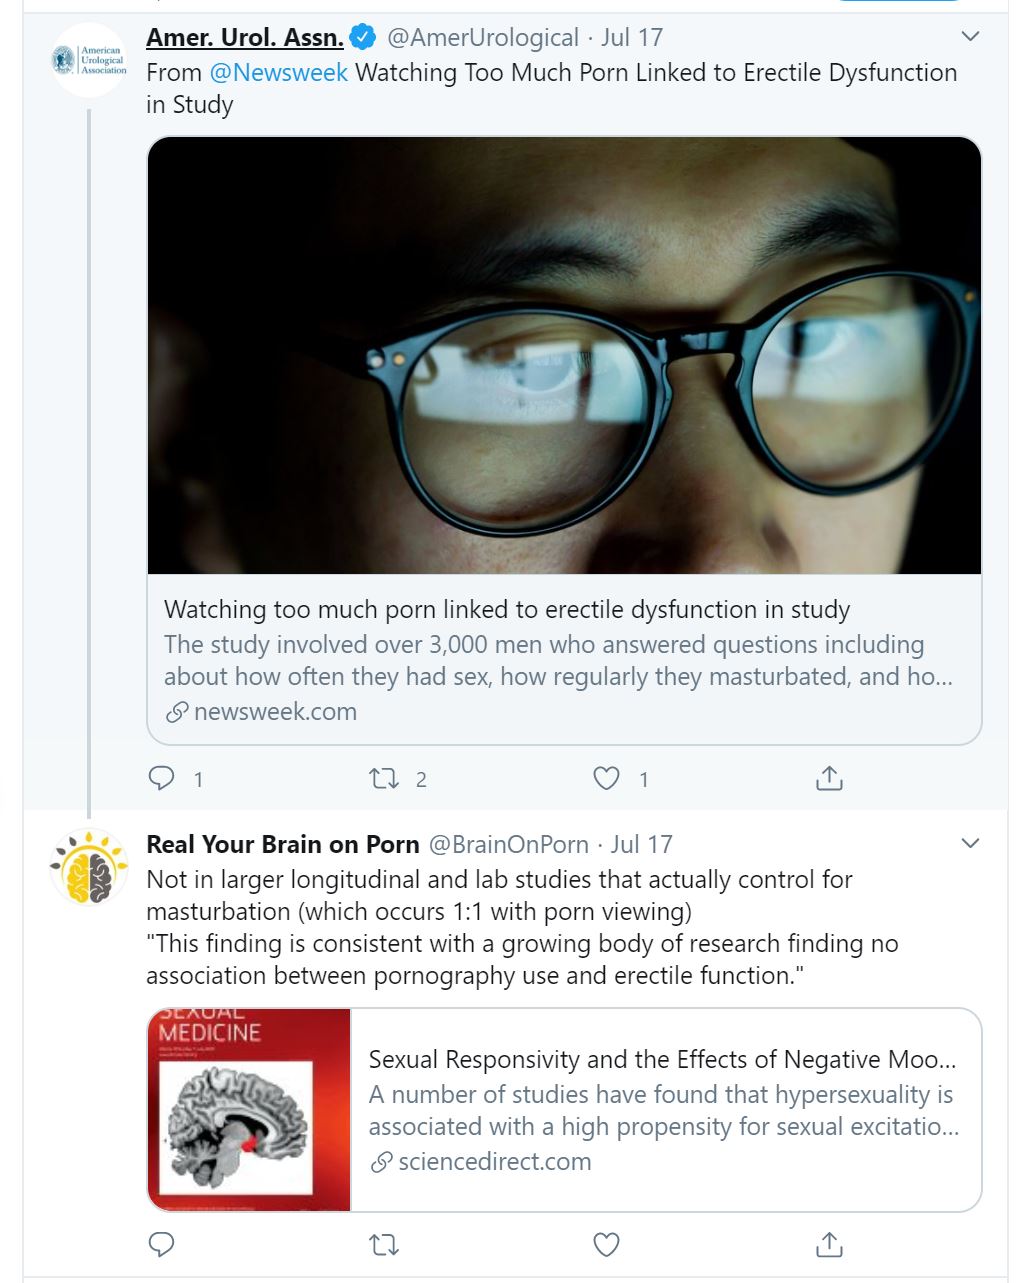Reply to the Real Your Brain on Porn tweet
Screen dimensions: 1016x1283
pyautogui.click(x=162, y=1244)
